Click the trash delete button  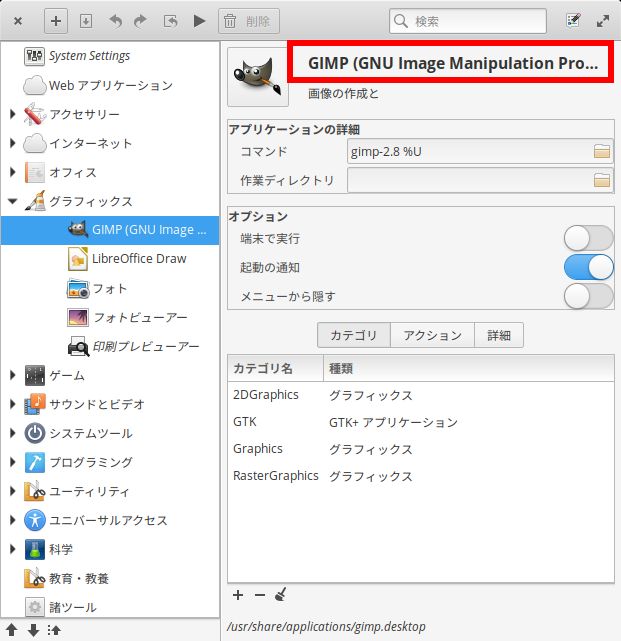coord(249,21)
